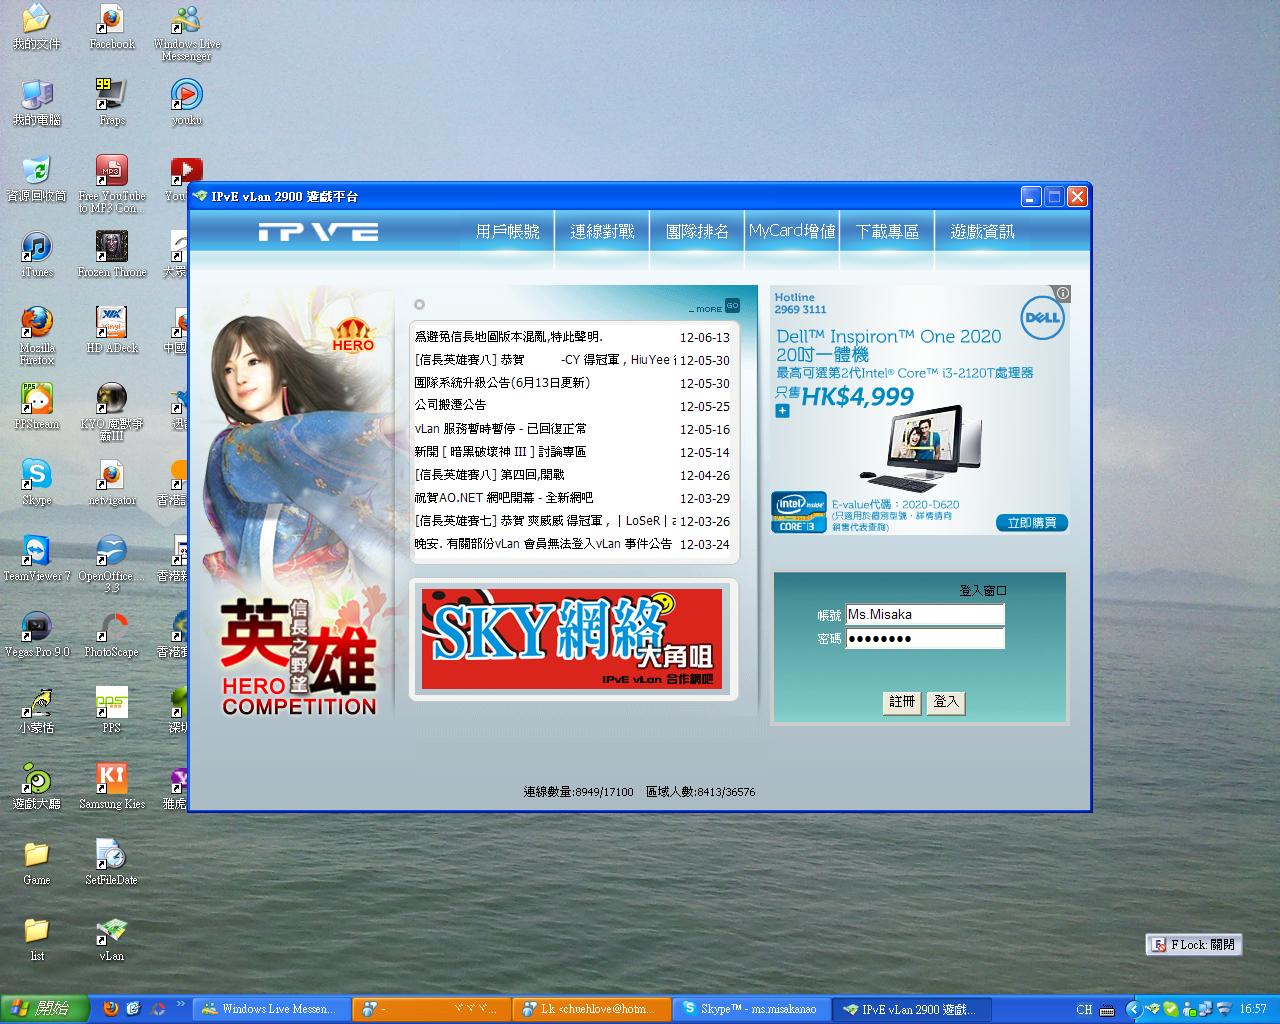This screenshot has height=1024, width=1280.
Task: Open the 資源回收筒 recycle bin
Action: coord(36,180)
